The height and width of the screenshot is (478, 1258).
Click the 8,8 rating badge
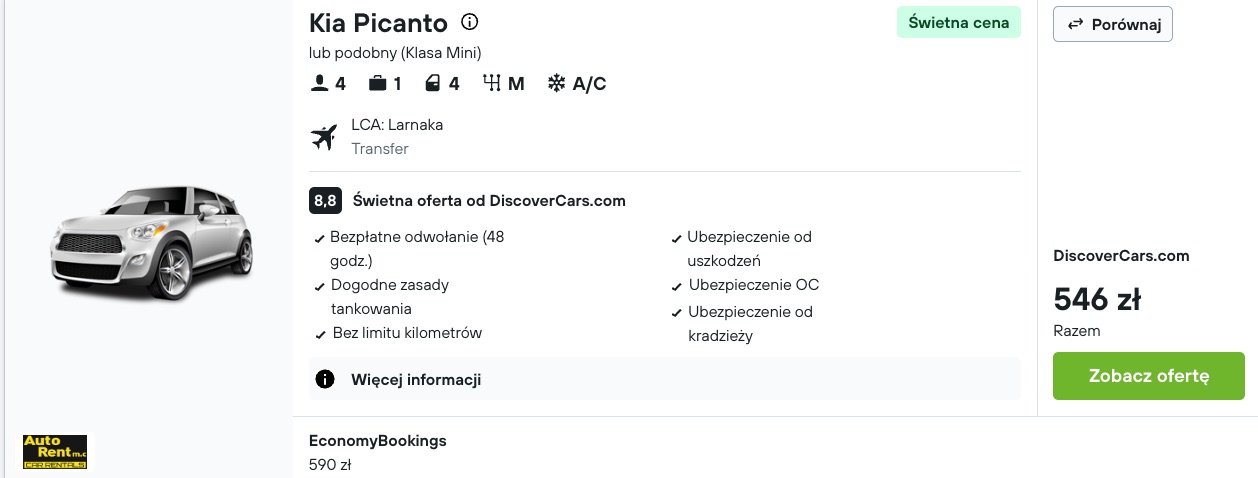(x=325, y=200)
